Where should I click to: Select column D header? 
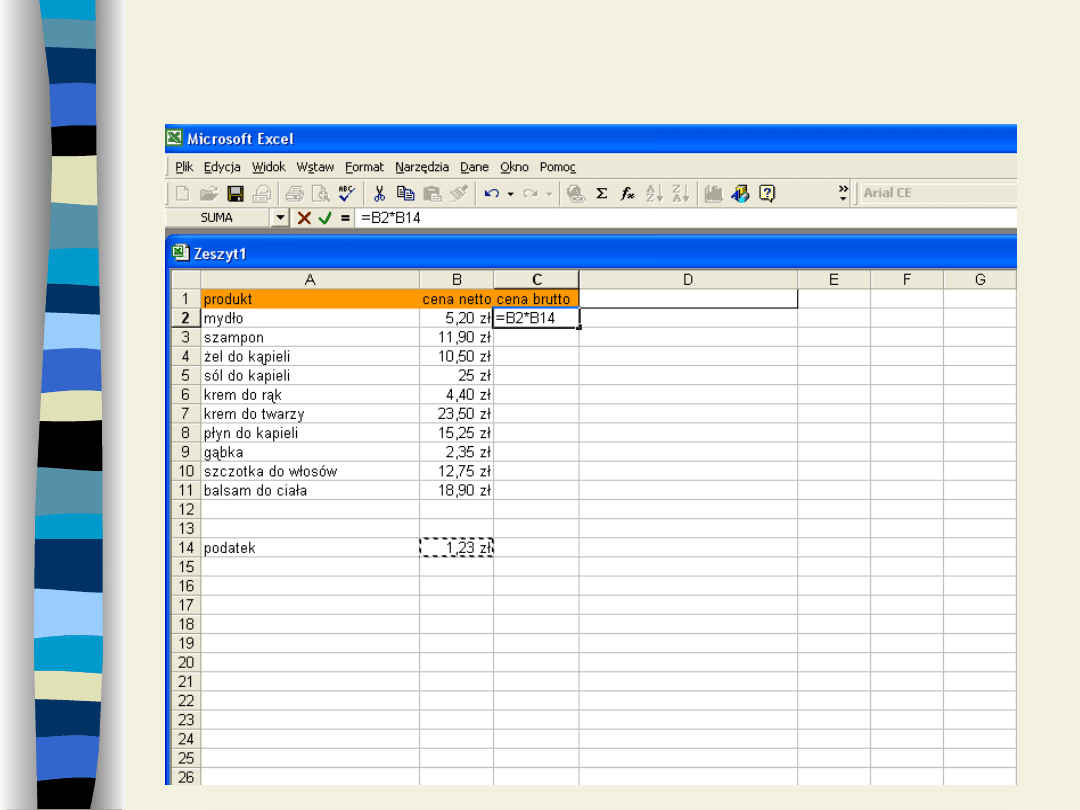pos(688,280)
